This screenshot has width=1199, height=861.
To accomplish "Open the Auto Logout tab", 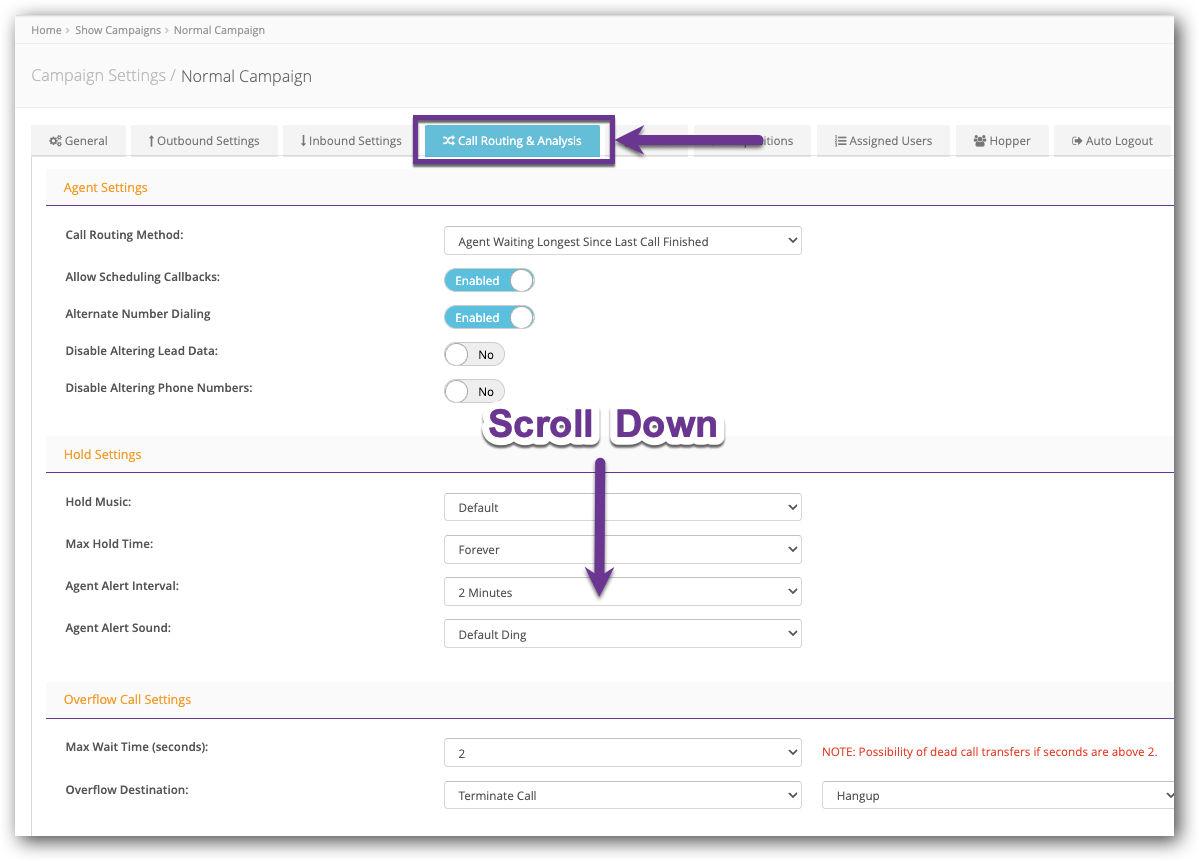I will (1112, 141).
